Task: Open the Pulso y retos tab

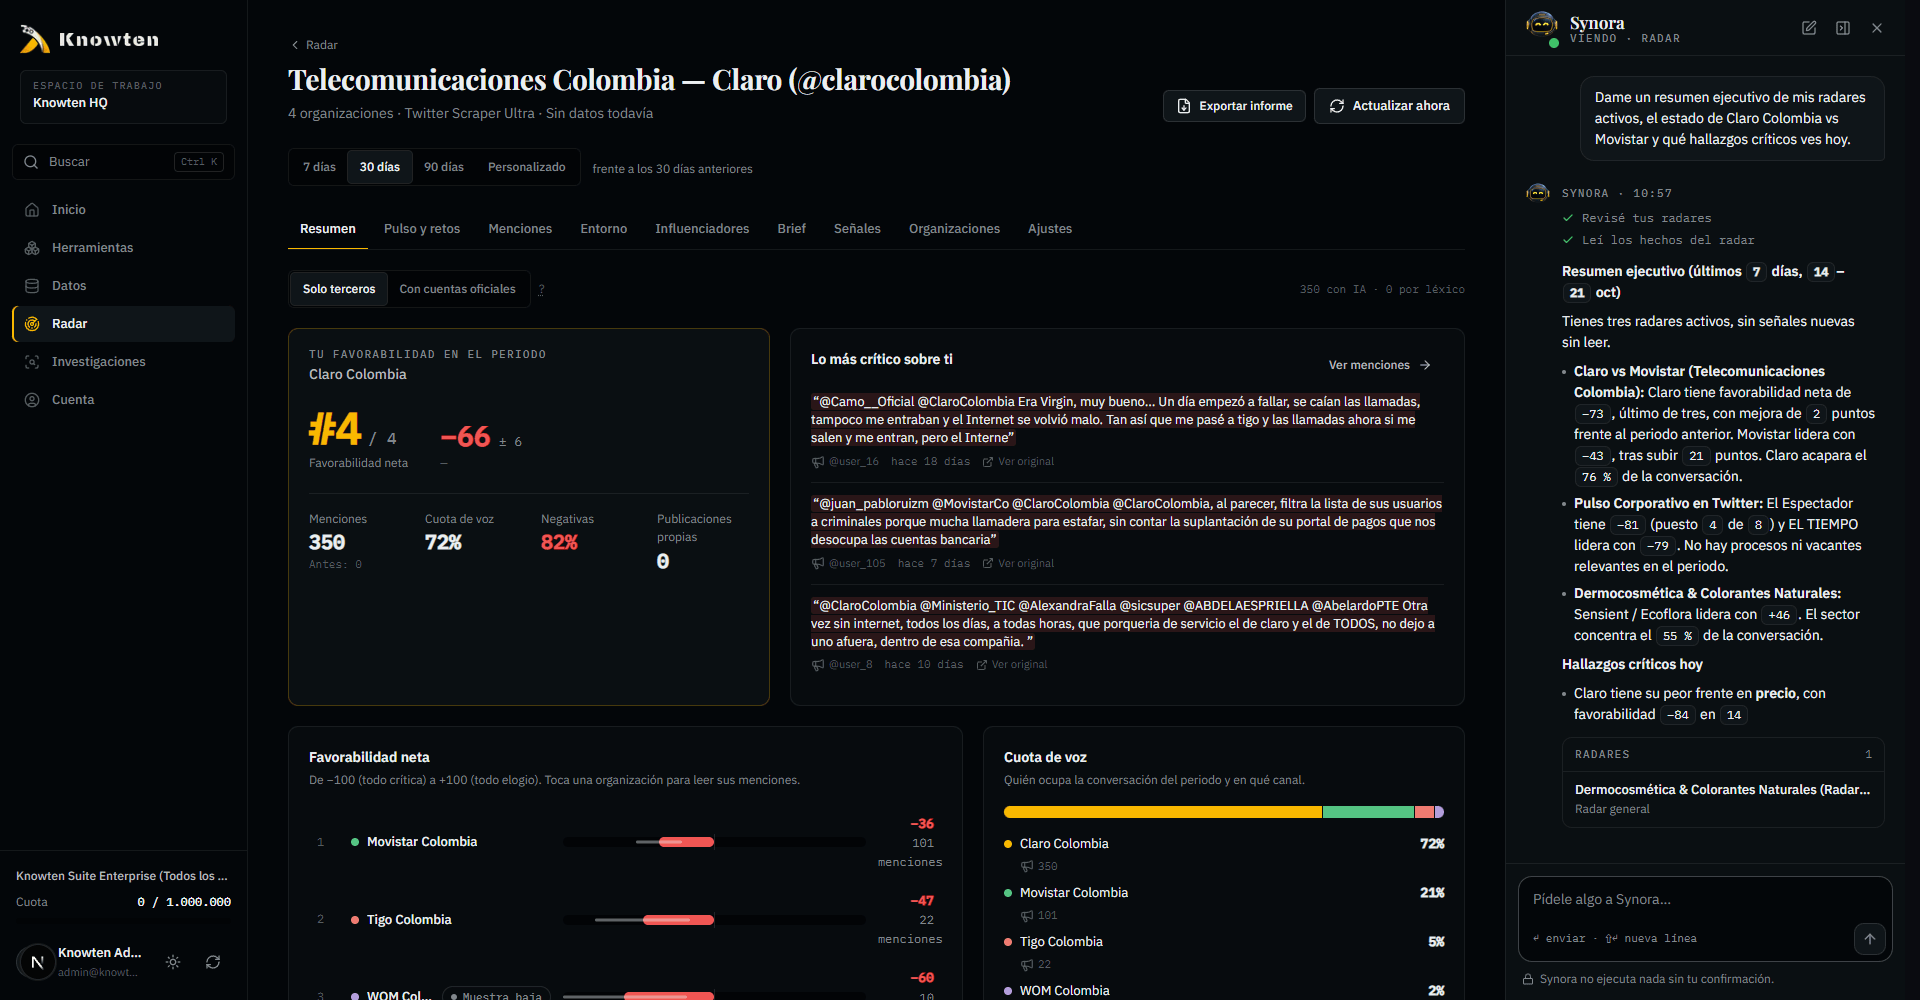Action: (422, 229)
